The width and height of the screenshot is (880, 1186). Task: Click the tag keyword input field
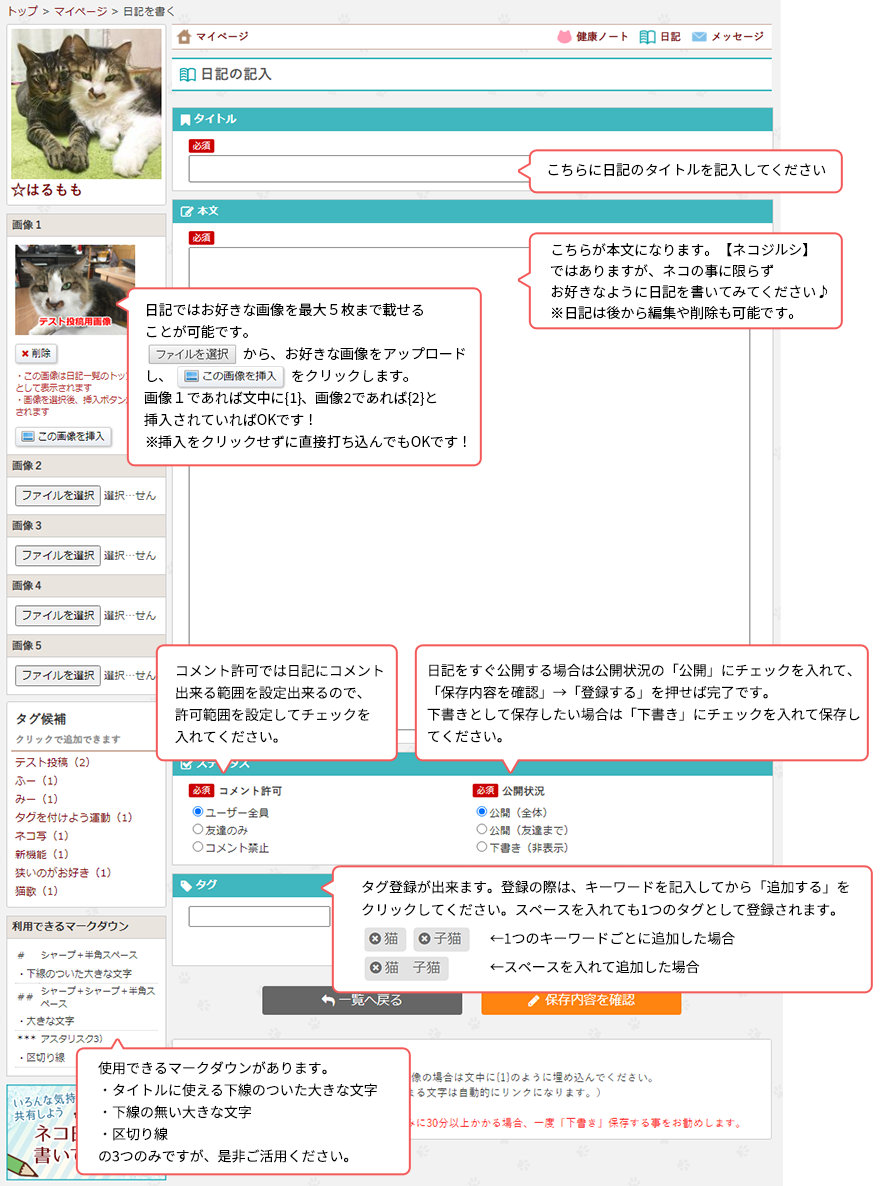259,916
